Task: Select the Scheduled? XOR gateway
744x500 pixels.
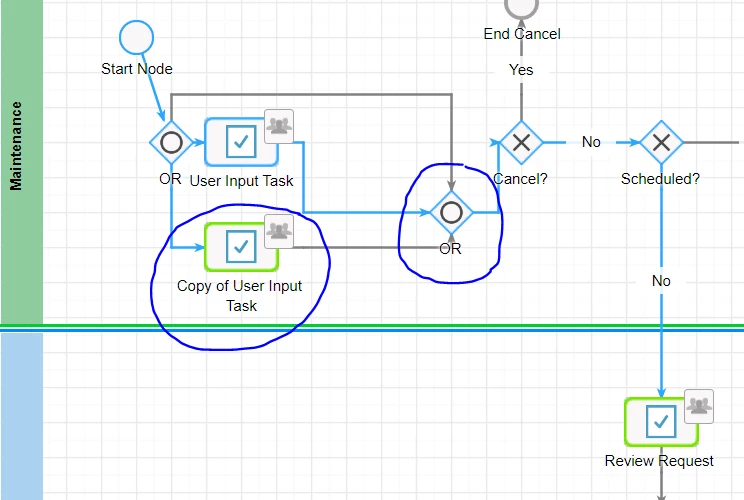Action: pyautogui.click(x=661, y=142)
